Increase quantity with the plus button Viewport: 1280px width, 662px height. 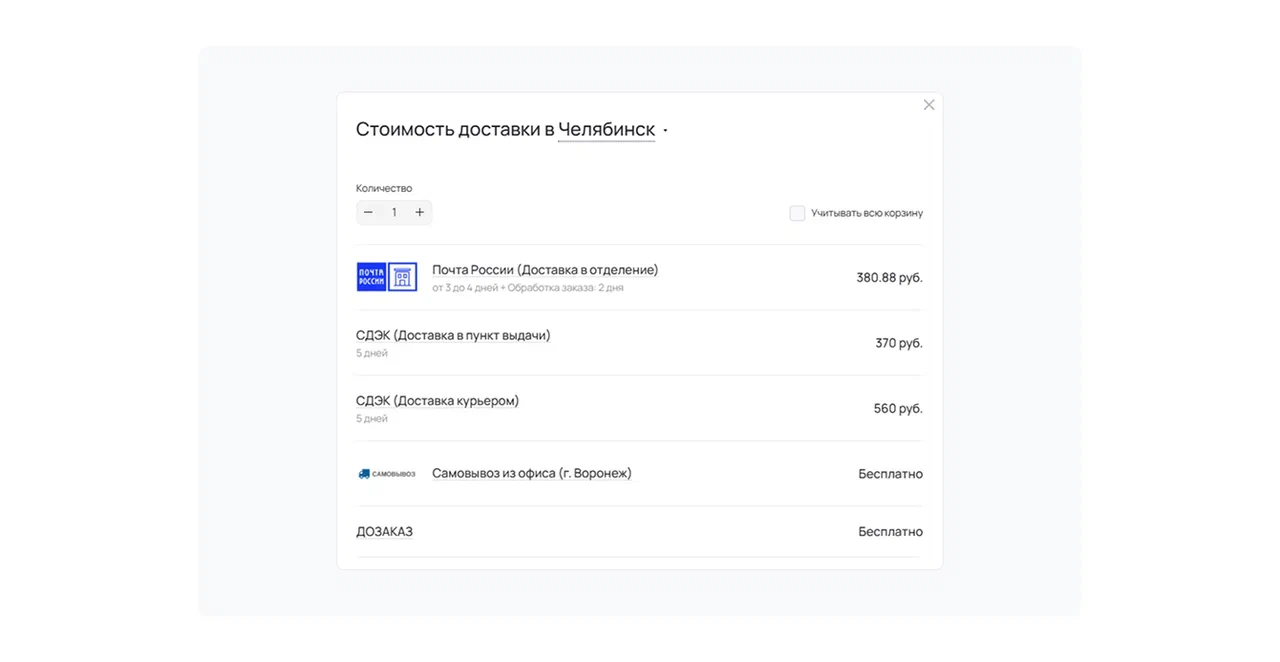tap(420, 212)
